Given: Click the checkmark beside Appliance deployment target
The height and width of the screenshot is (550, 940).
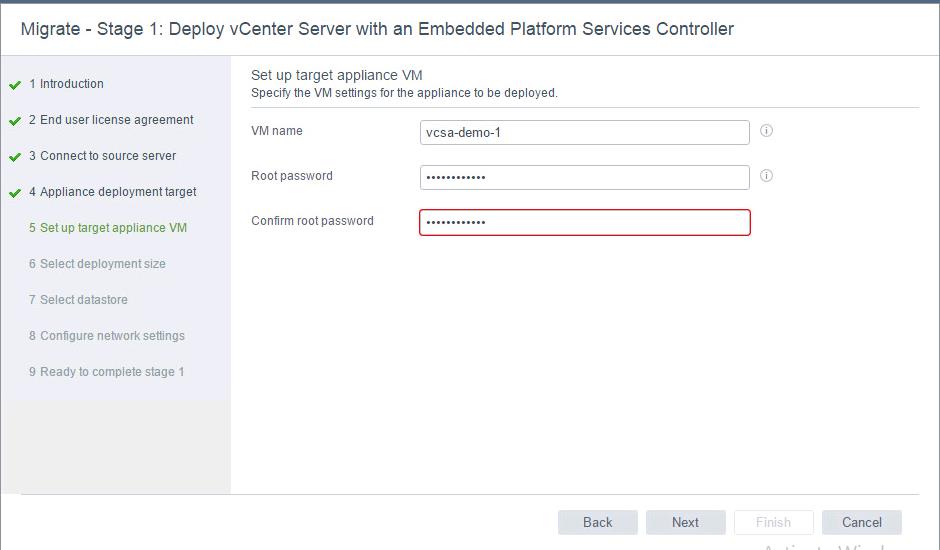Looking at the screenshot, I should click(15, 193).
